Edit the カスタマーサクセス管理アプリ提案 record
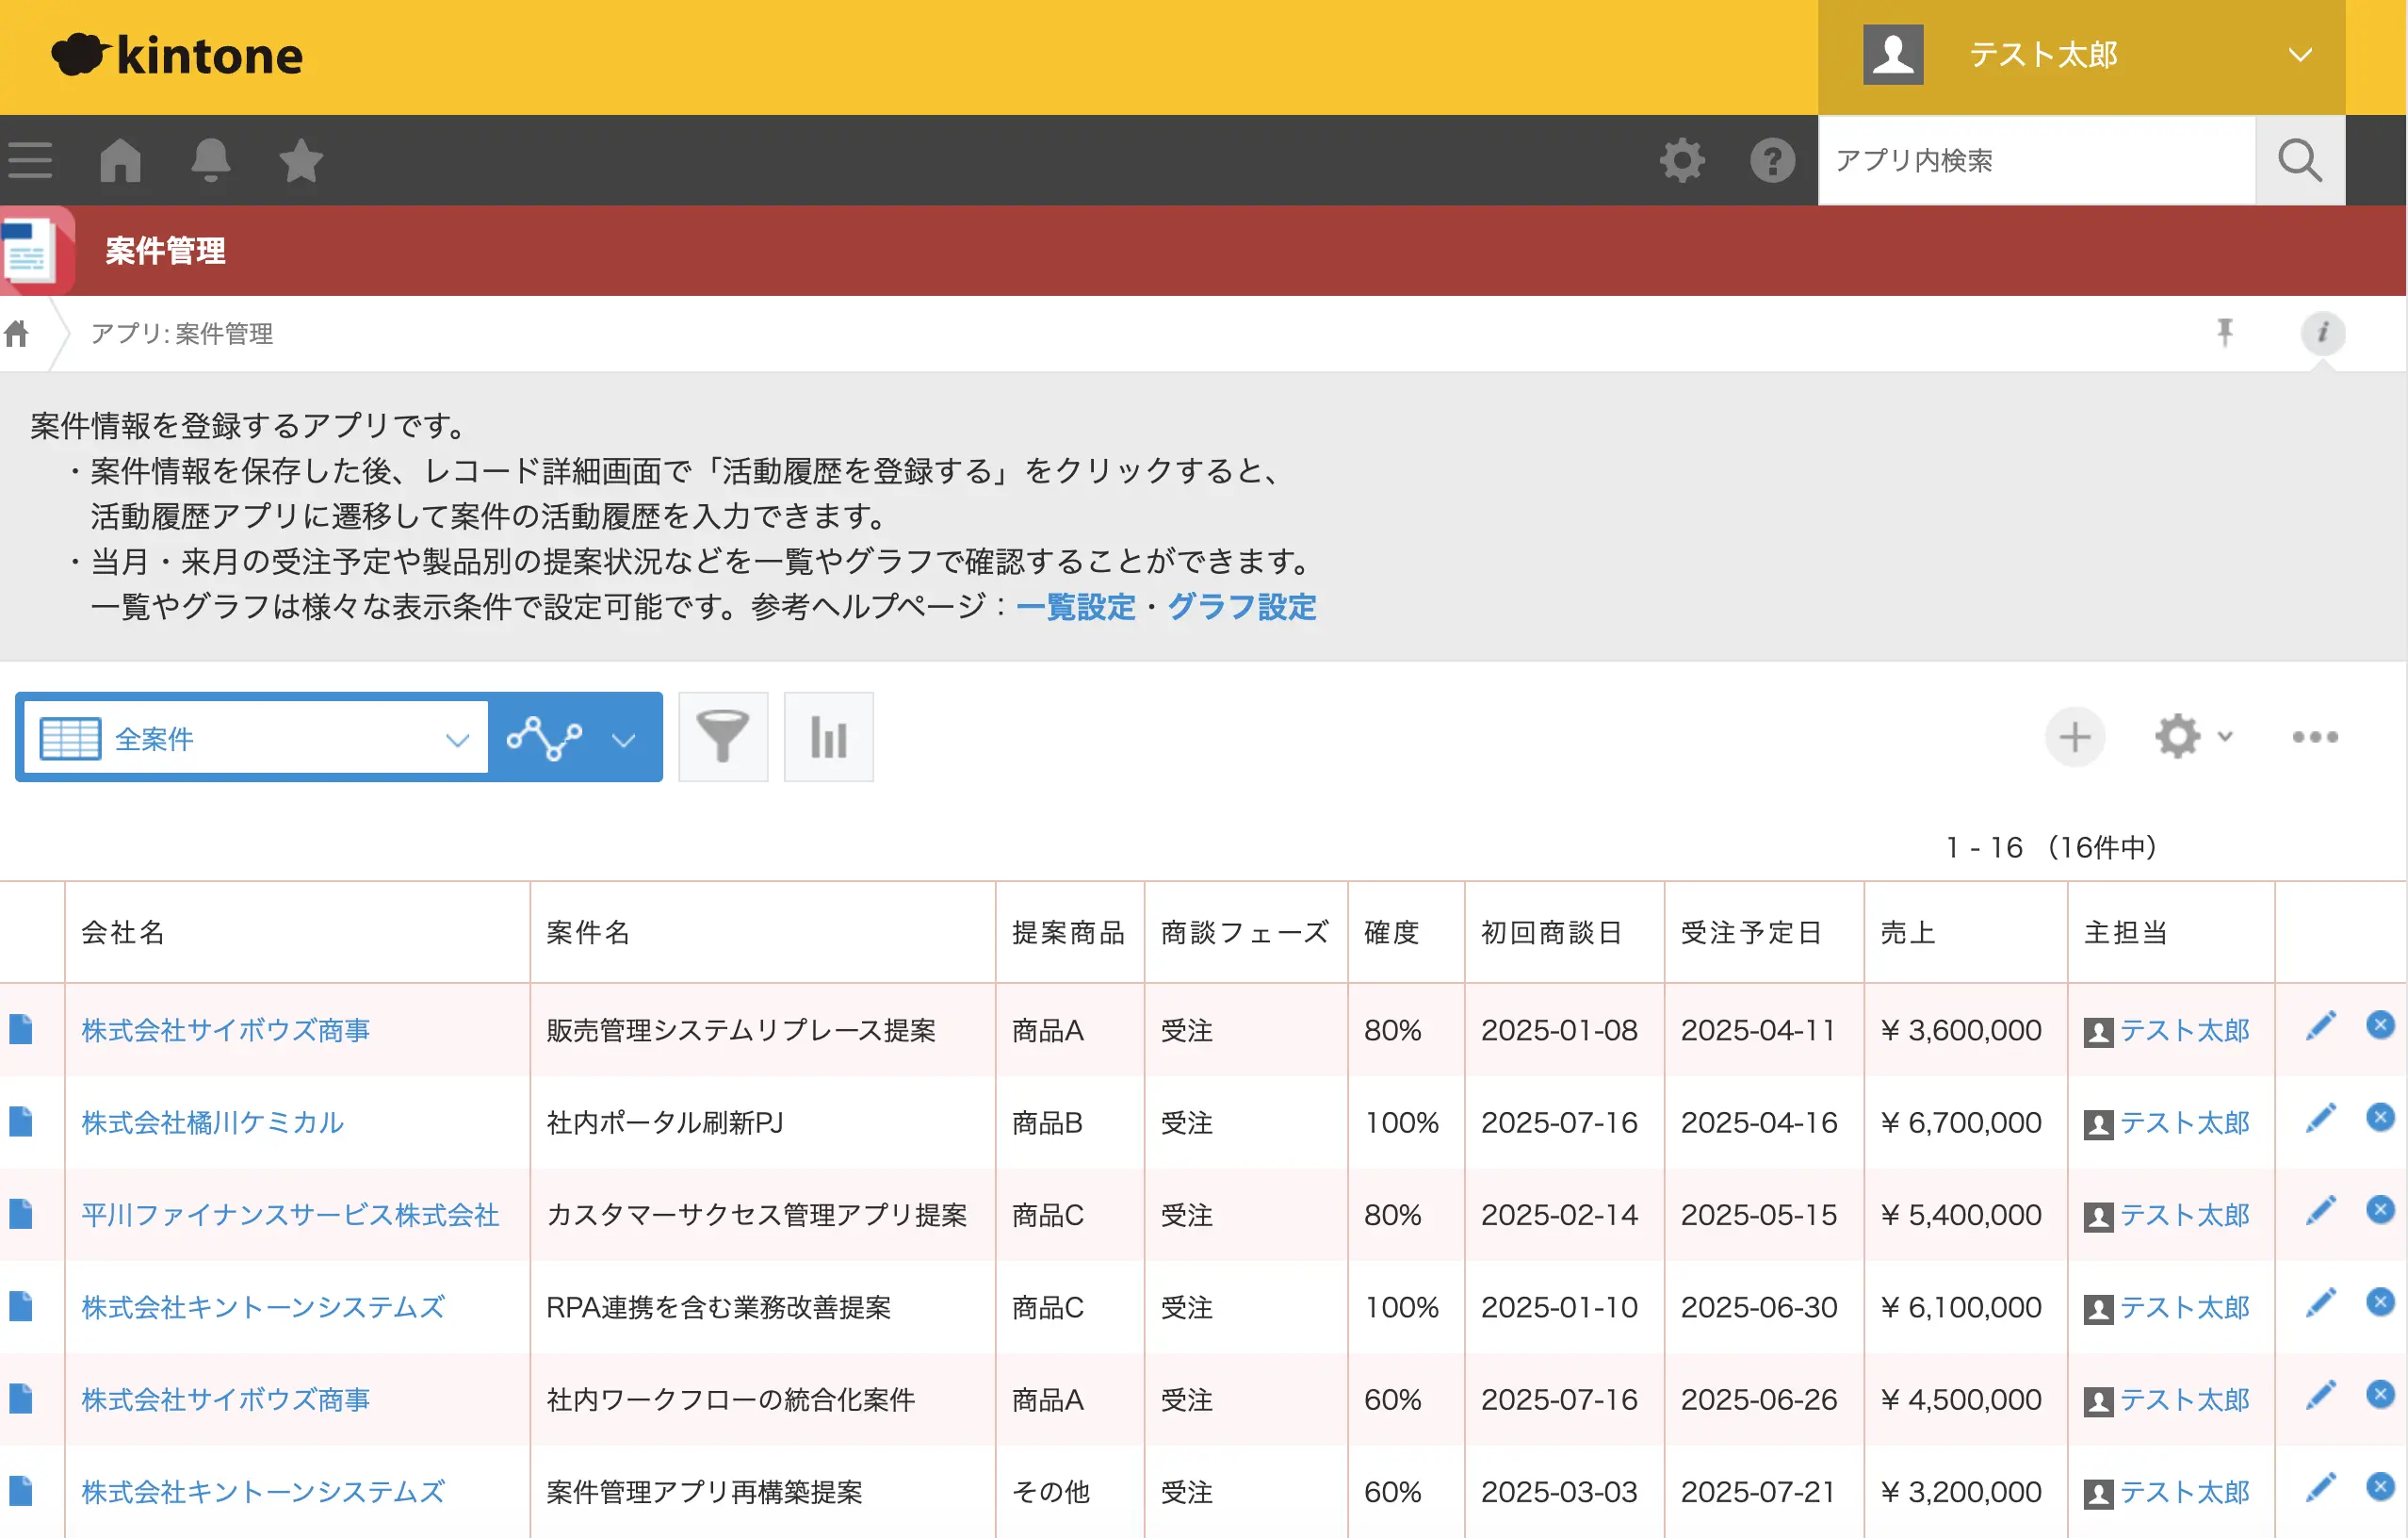Screen dimensions: 2408x1538 click(x=2321, y=1210)
